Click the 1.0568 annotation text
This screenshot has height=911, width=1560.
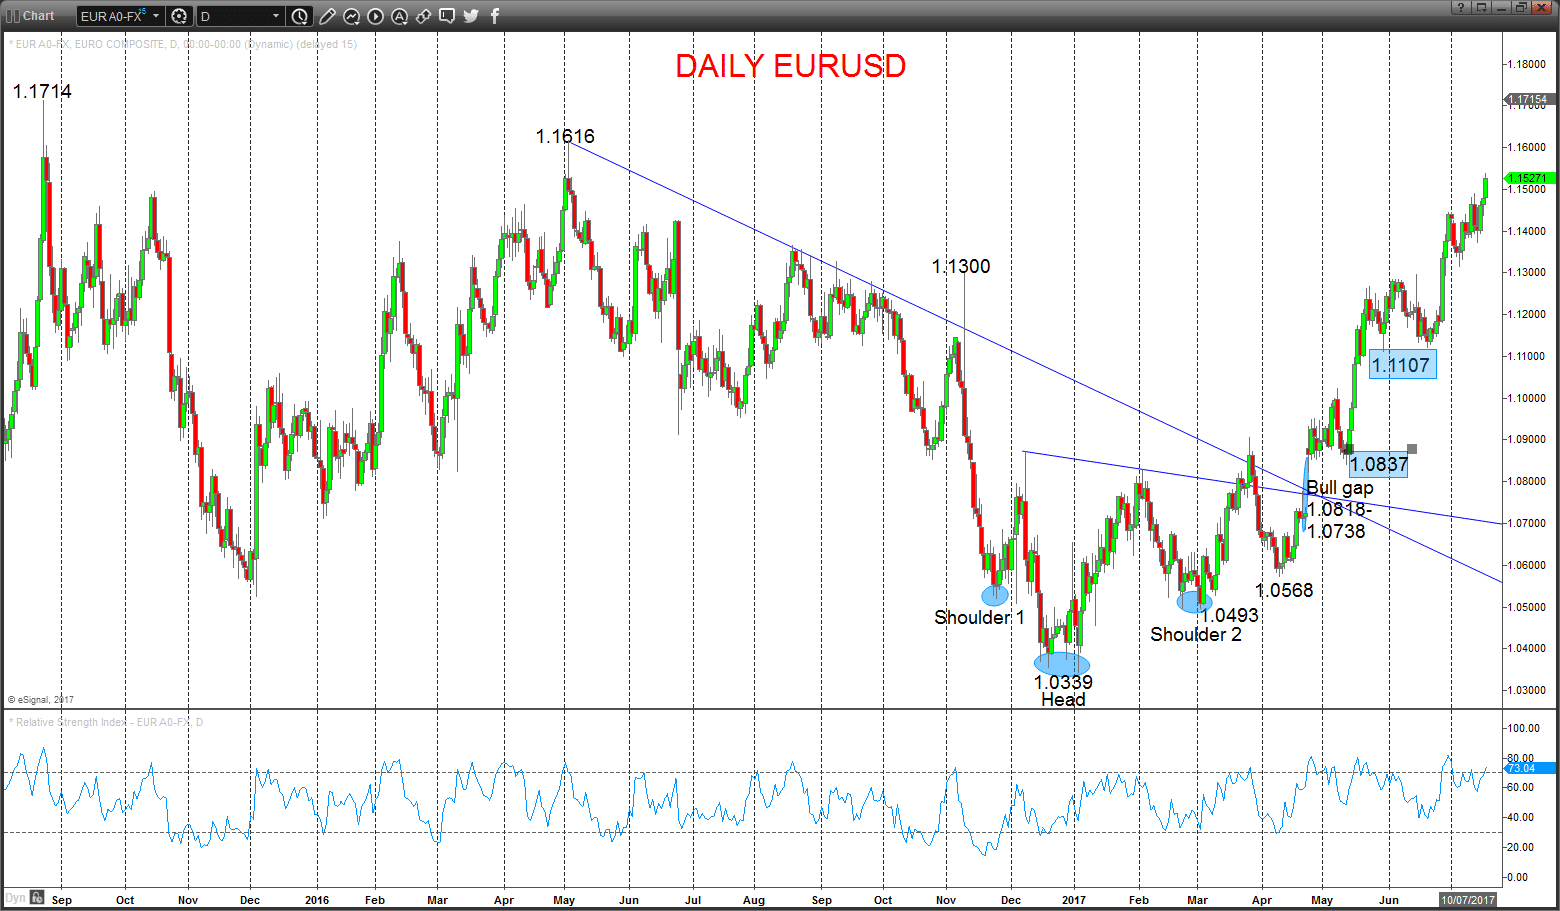1284,590
